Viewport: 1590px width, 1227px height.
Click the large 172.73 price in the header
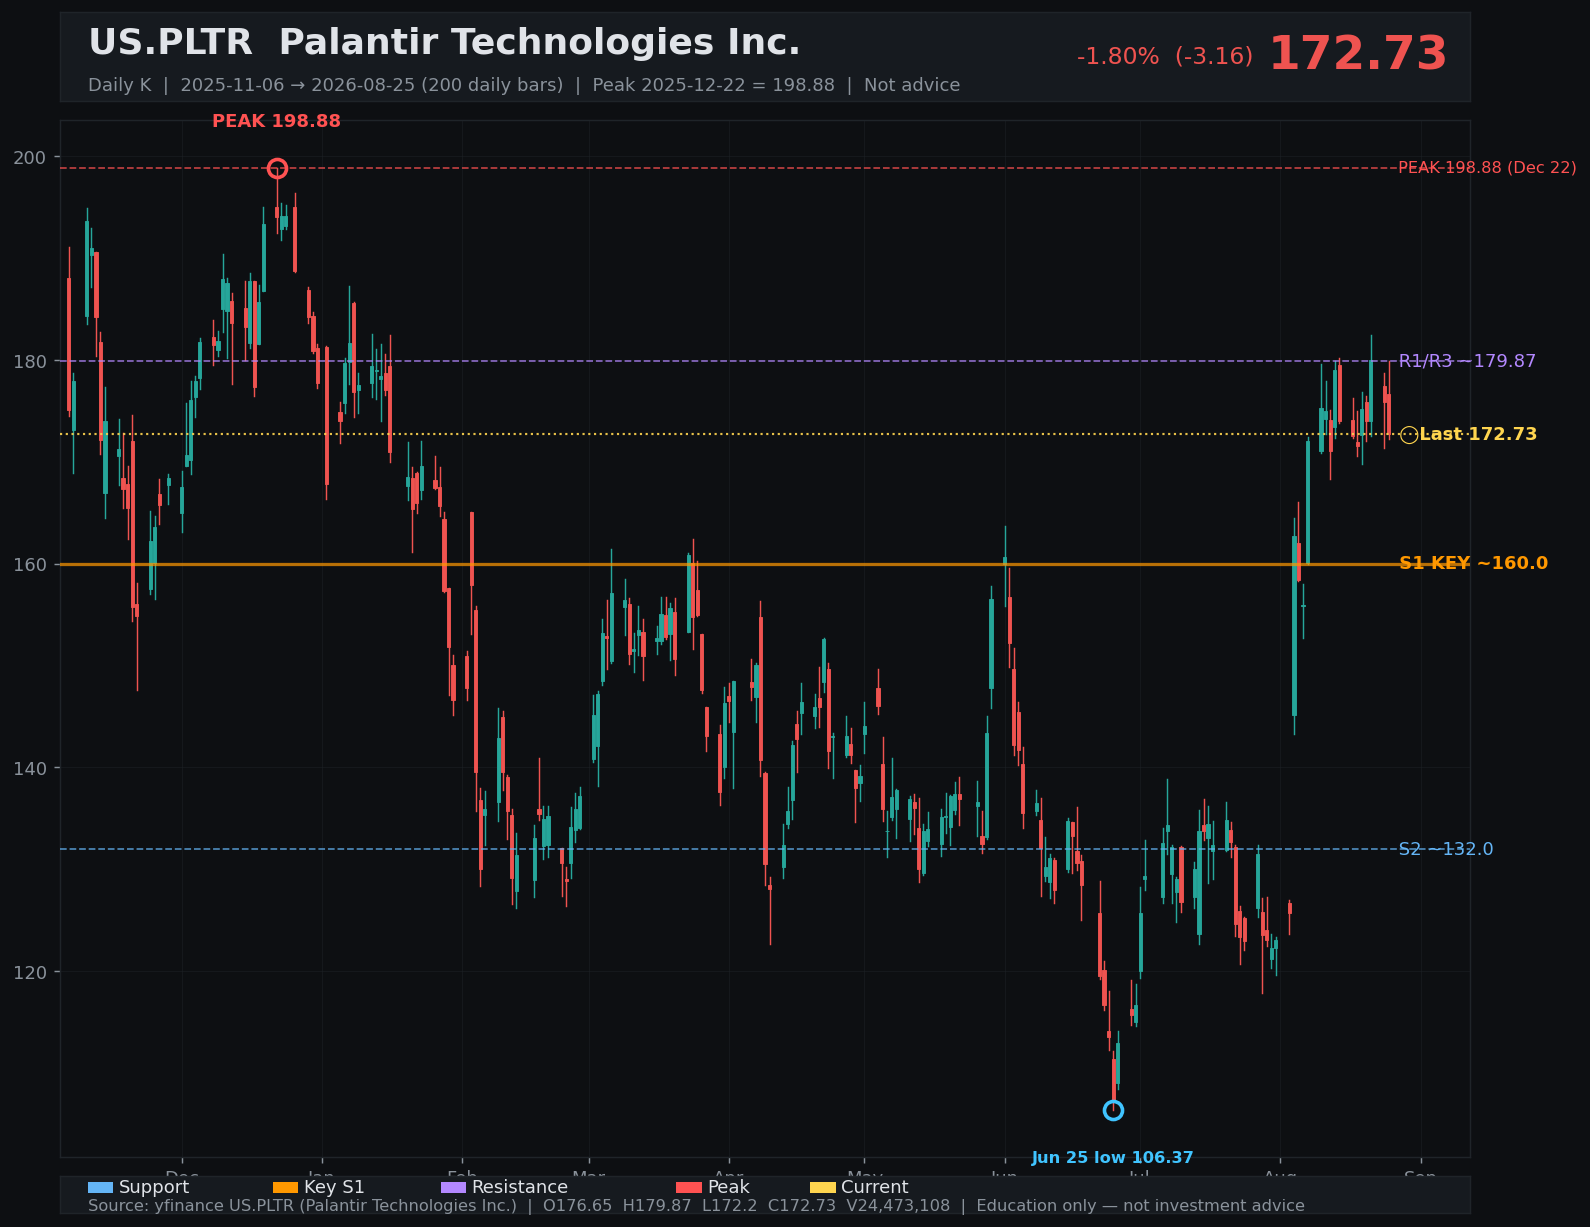pyautogui.click(x=1358, y=54)
